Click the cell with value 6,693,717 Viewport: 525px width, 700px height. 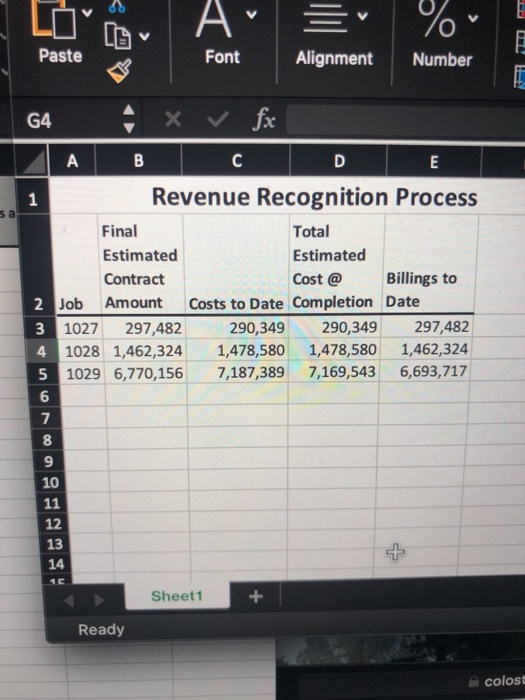pyautogui.click(x=425, y=371)
